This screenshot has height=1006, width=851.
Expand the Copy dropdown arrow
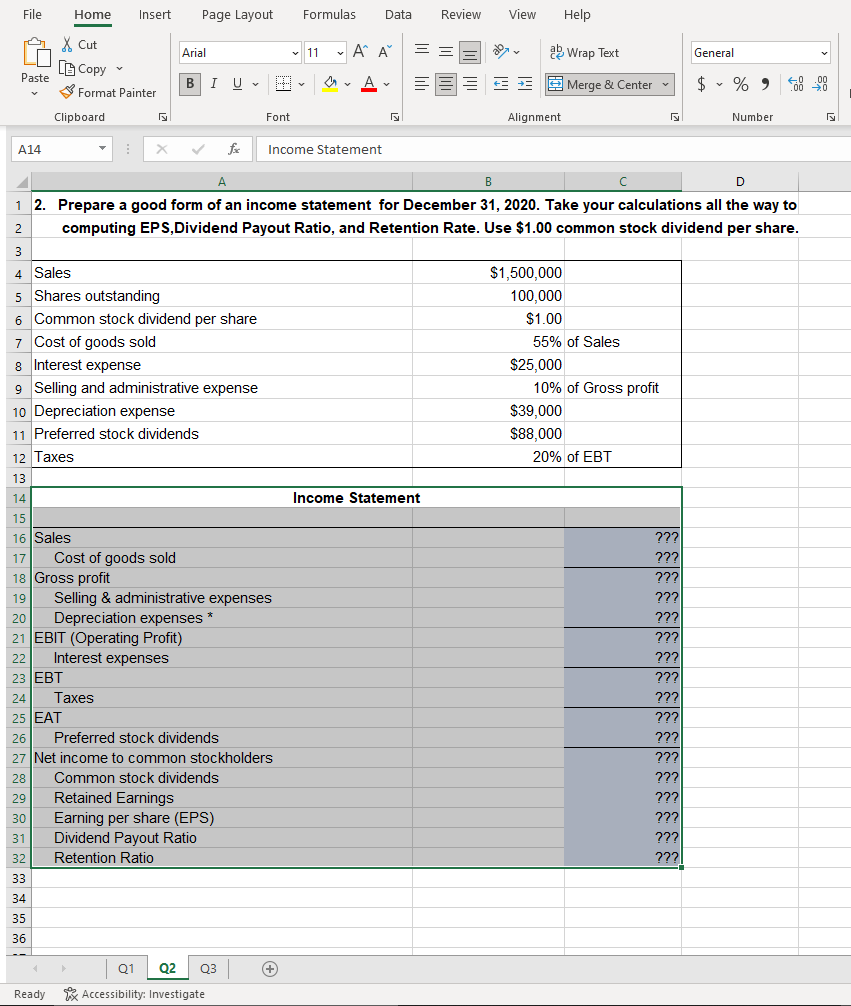[x=119, y=69]
